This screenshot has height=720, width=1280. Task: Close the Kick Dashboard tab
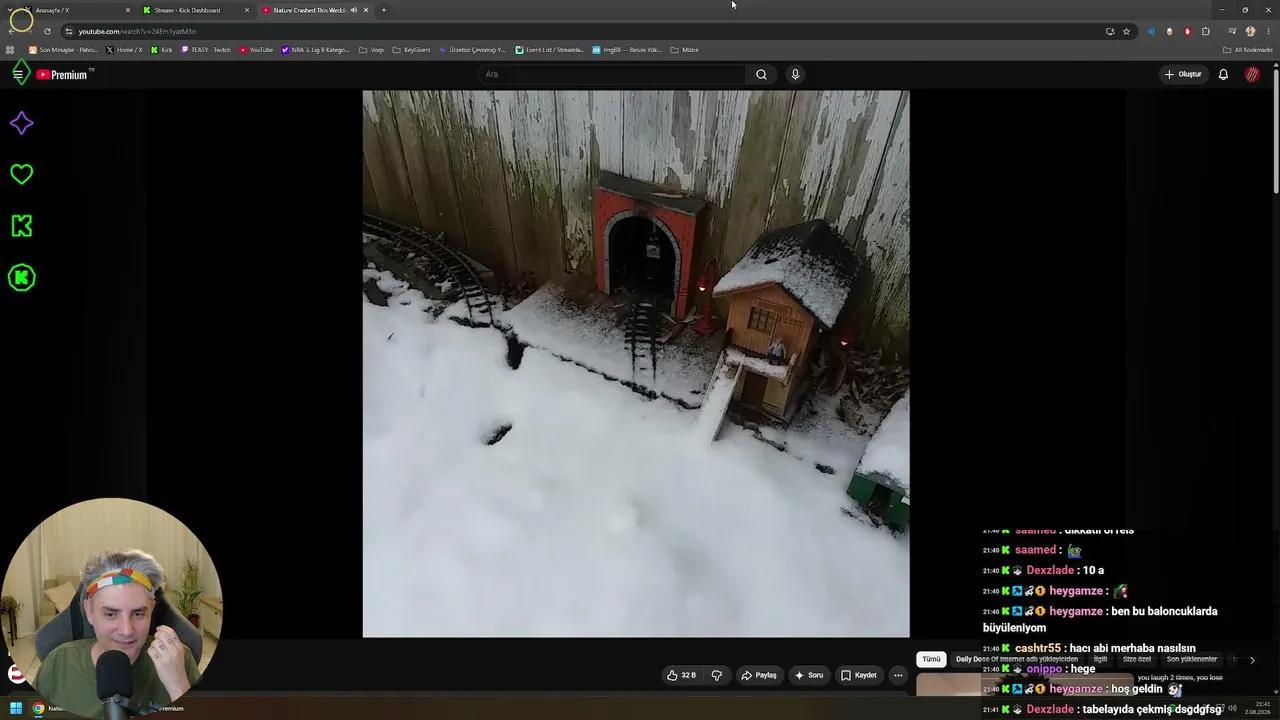click(247, 10)
